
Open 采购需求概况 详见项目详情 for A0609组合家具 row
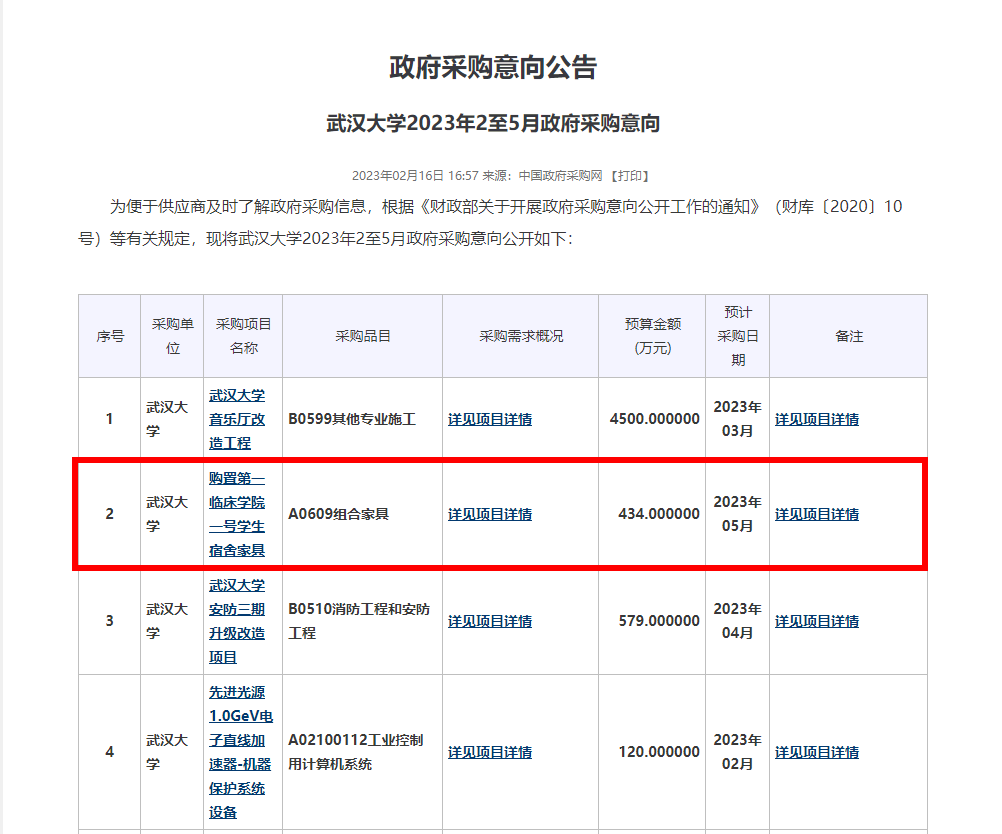click(x=490, y=514)
